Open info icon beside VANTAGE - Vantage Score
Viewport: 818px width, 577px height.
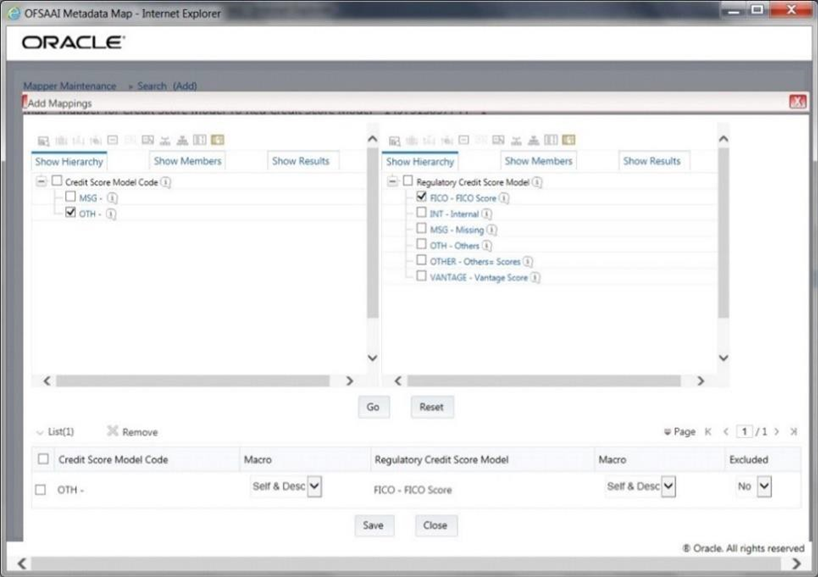[x=535, y=278]
